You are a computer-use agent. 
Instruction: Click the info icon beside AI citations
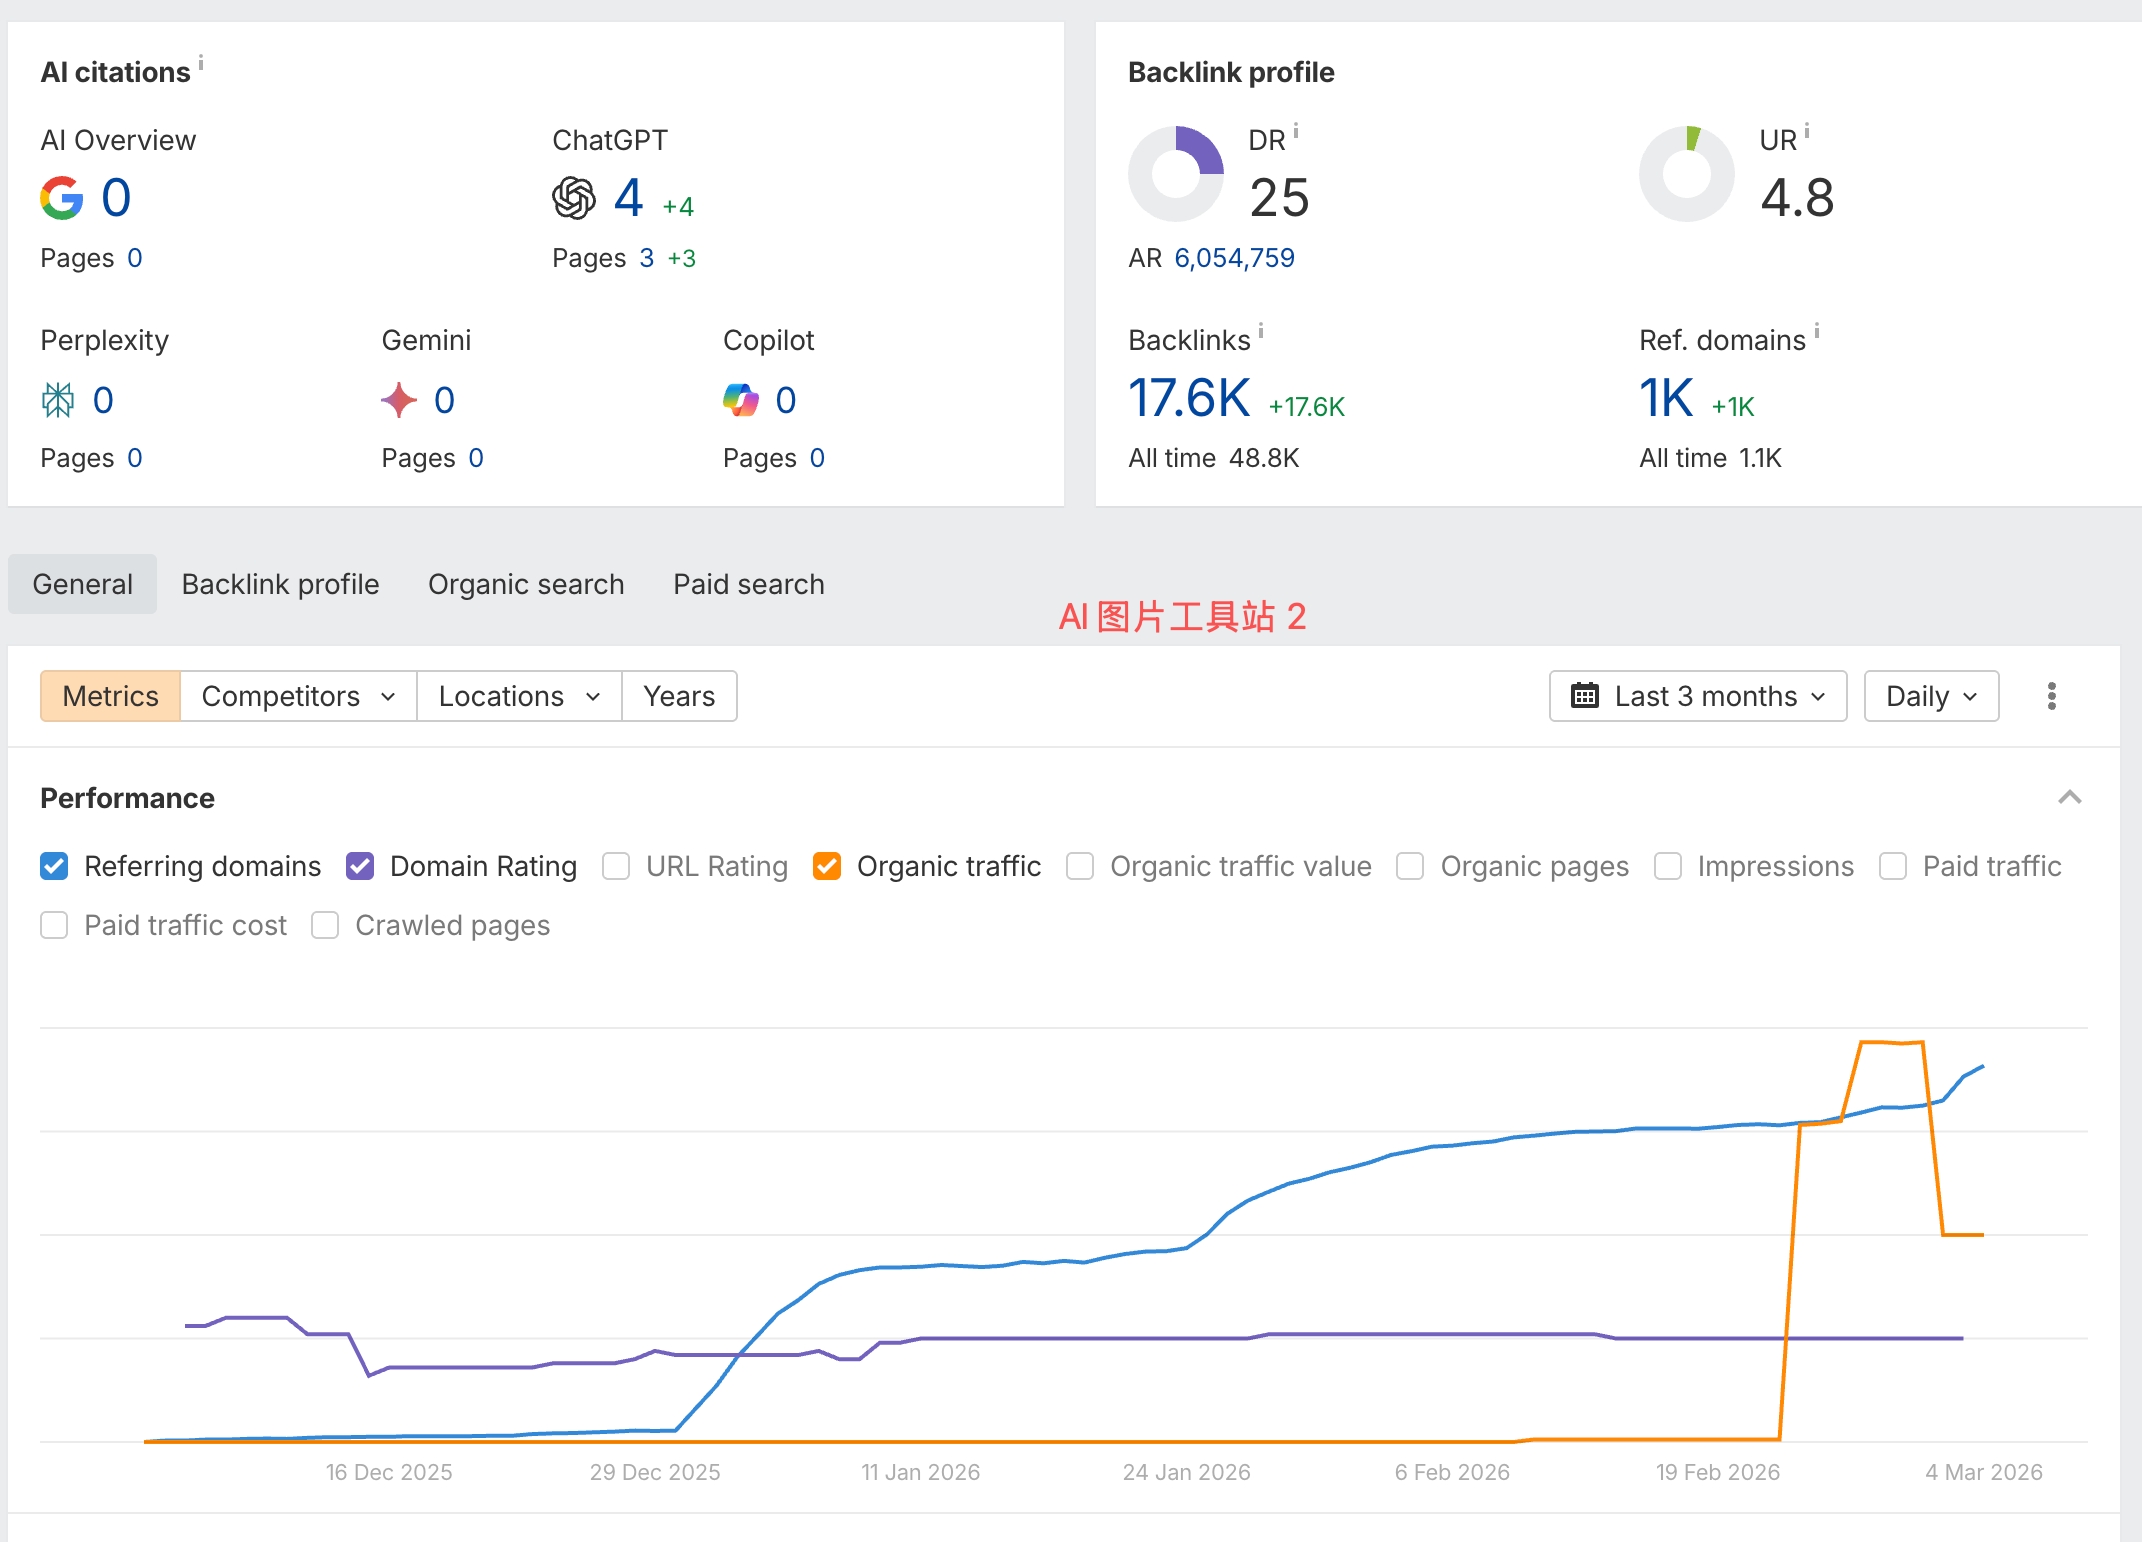(201, 63)
